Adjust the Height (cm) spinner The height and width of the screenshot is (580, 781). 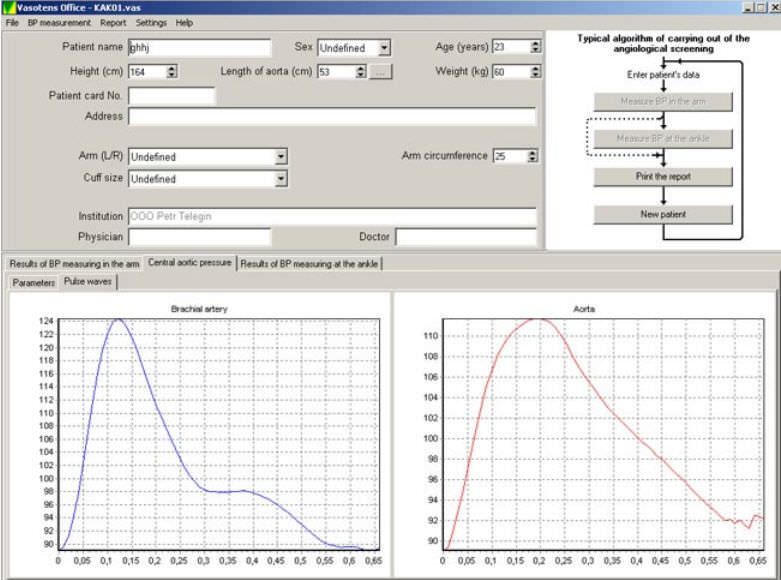click(171, 72)
